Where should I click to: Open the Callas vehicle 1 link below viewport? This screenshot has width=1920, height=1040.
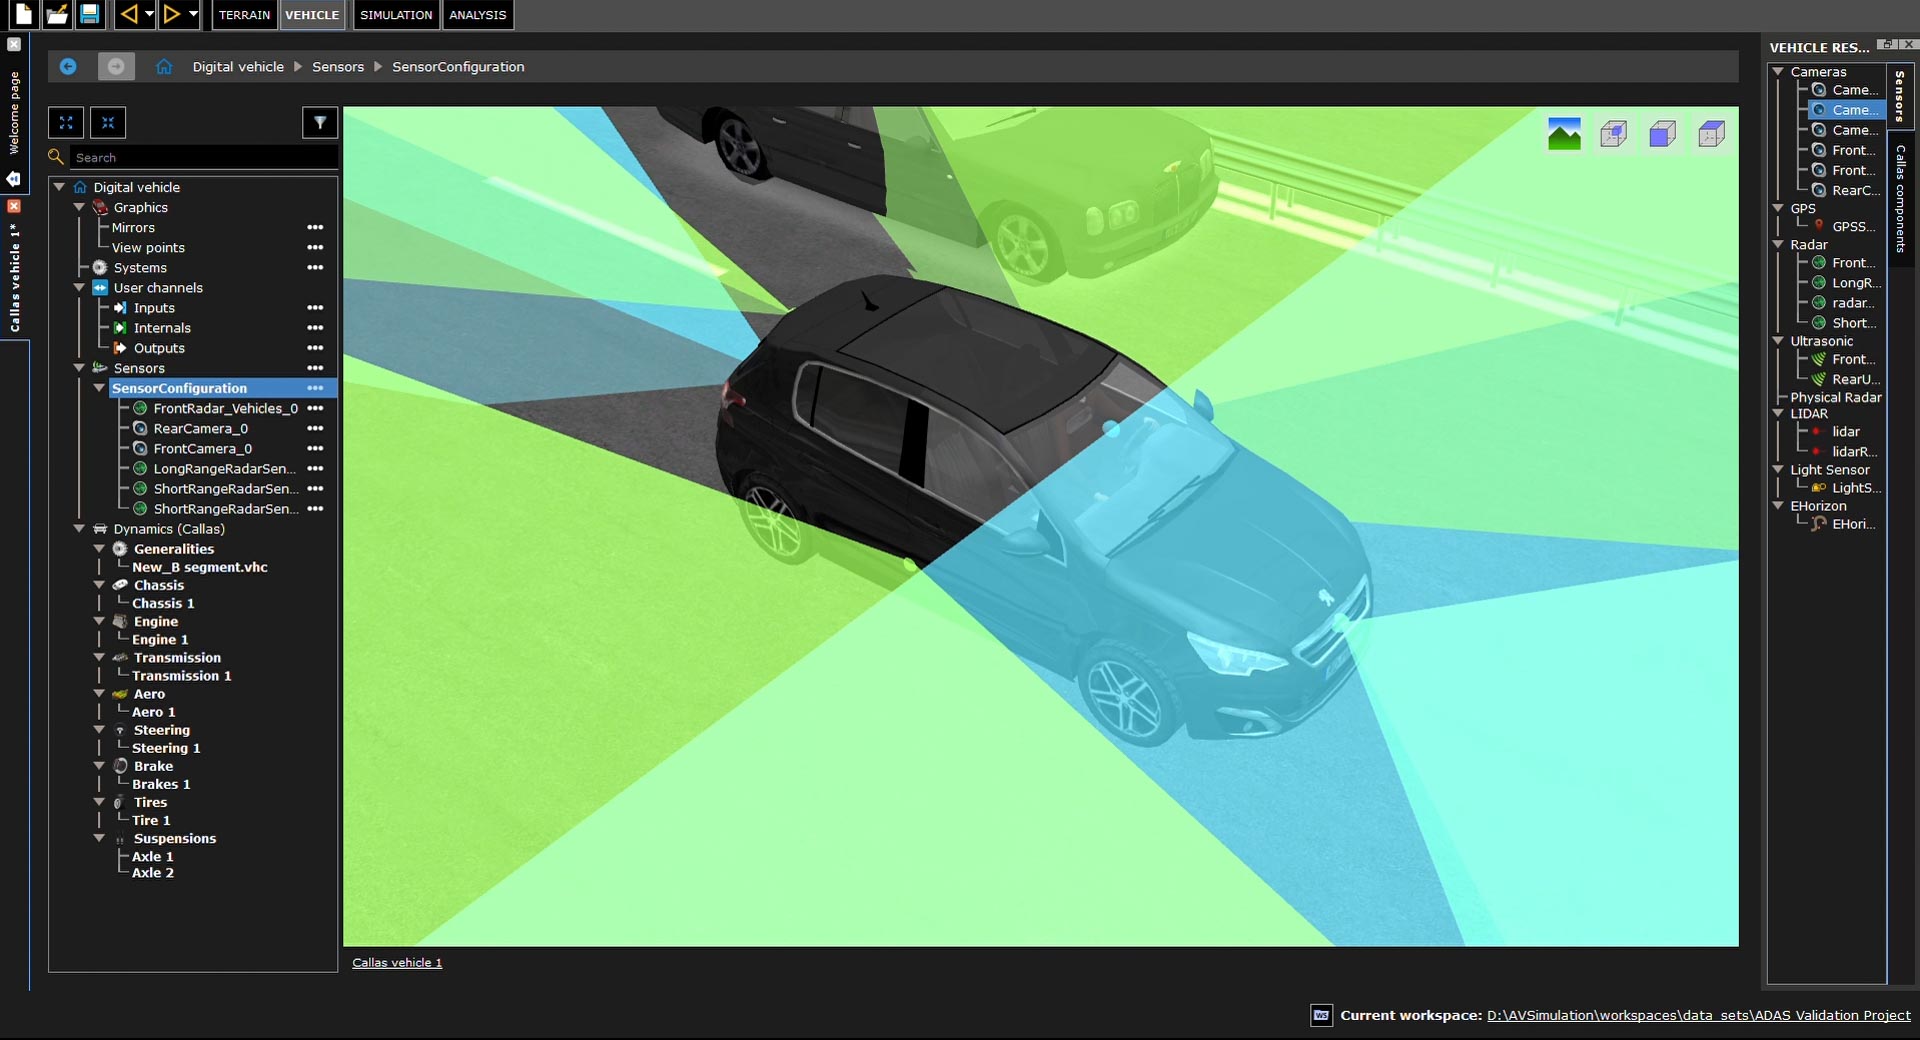pyautogui.click(x=396, y=962)
